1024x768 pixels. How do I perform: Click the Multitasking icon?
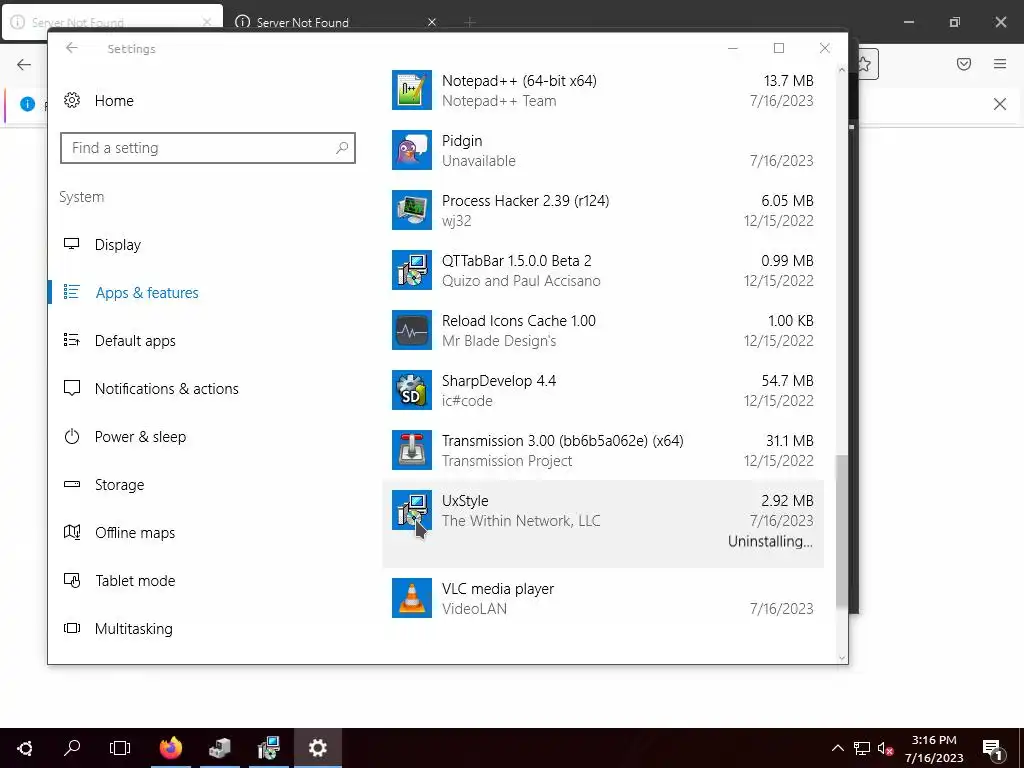point(72,628)
